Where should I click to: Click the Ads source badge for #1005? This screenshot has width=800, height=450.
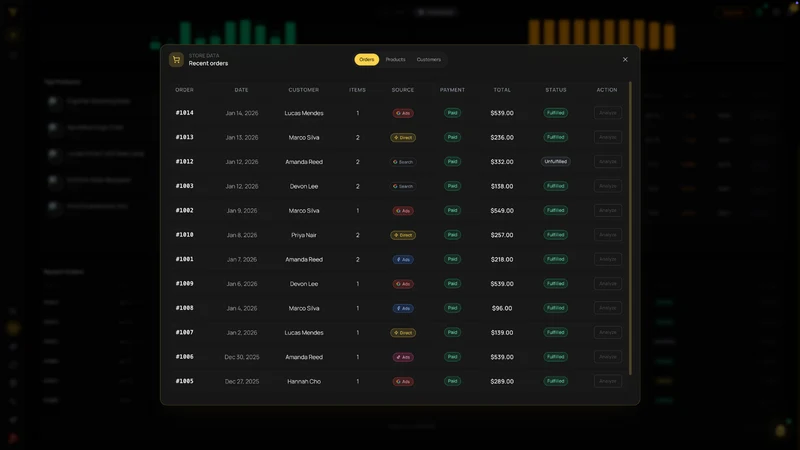[403, 382]
